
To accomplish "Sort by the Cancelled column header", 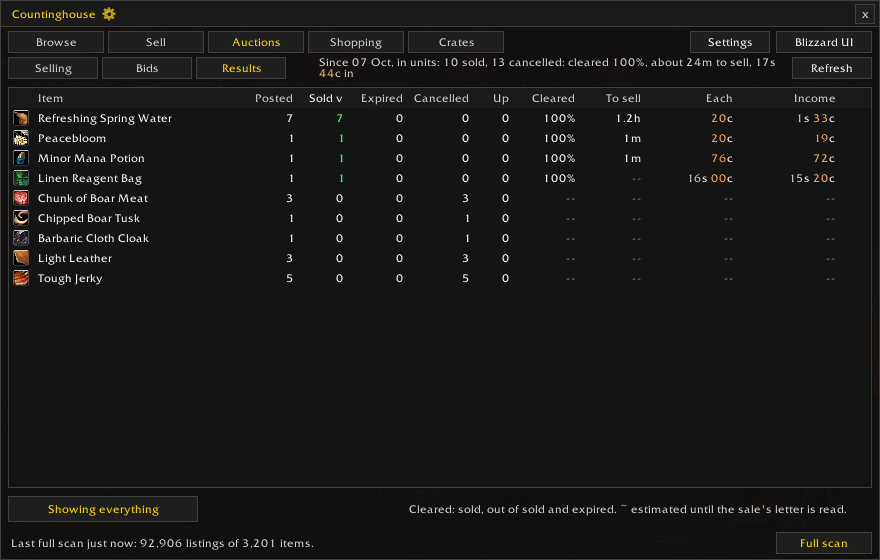I will (x=441, y=98).
